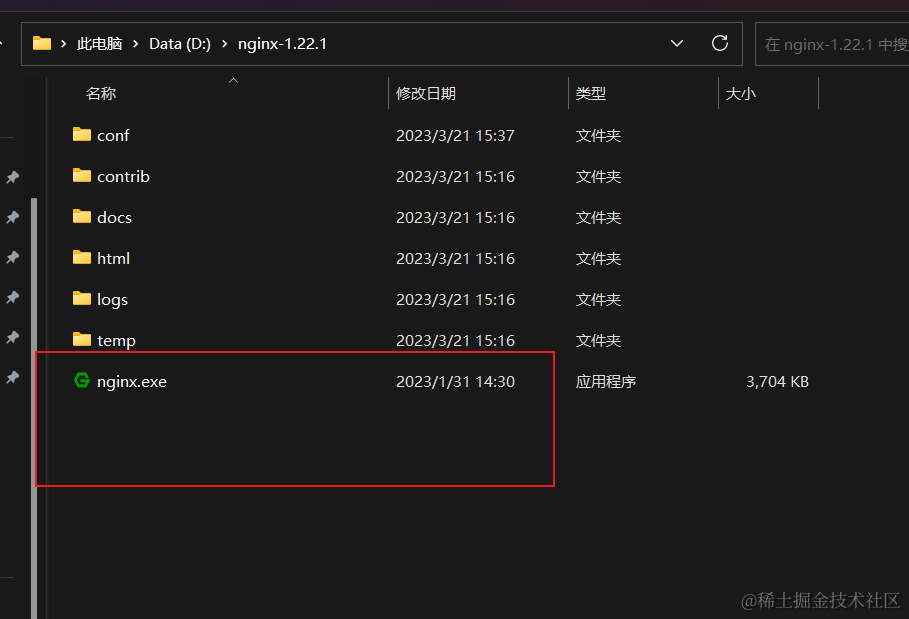Screen dimensions: 909x619
Task: Select the temp folder icon
Action: tap(82, 340)
